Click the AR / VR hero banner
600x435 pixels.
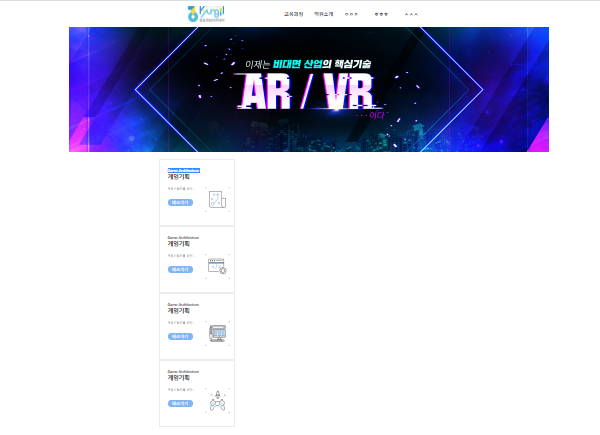pyautogui.click(x=309, y=90)
